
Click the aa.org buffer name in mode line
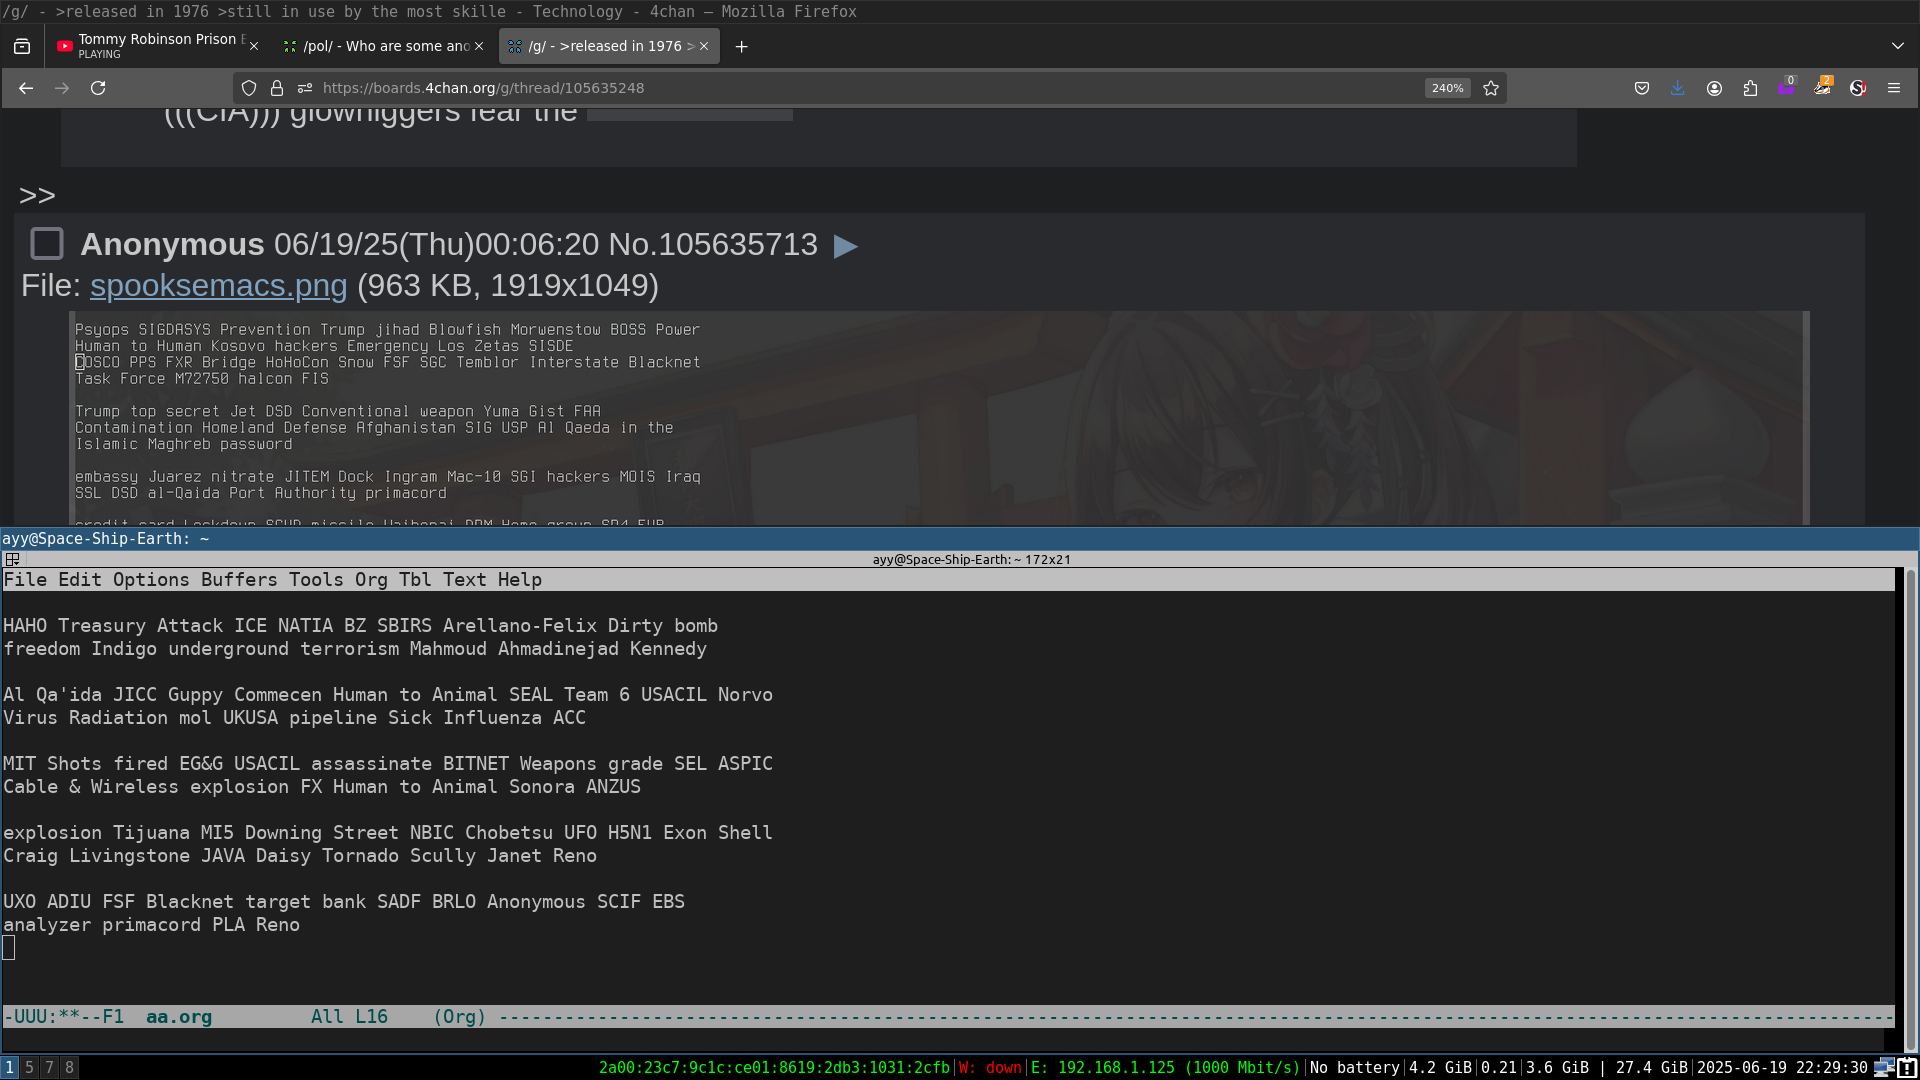pos(179,1017)
